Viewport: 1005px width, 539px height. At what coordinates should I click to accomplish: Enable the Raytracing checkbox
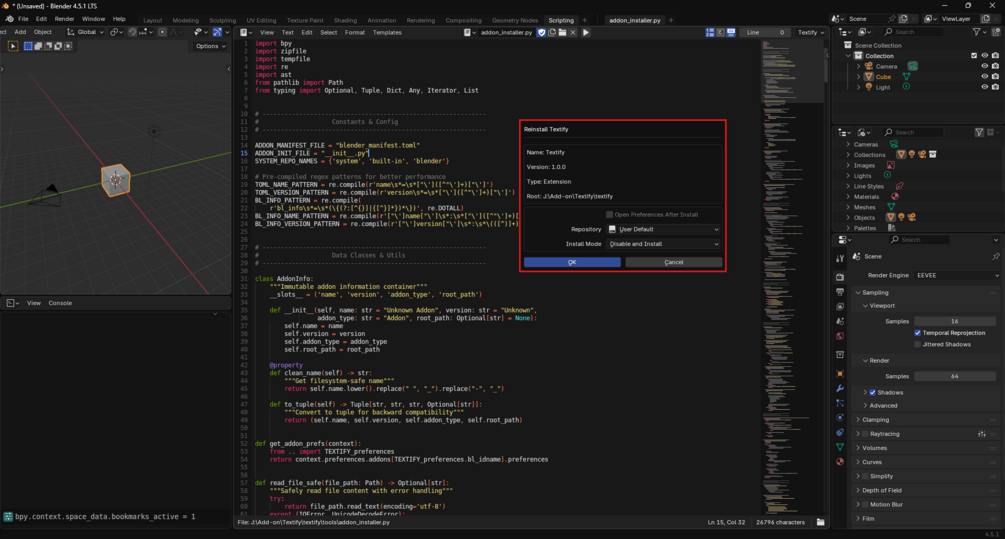point(865,434)
